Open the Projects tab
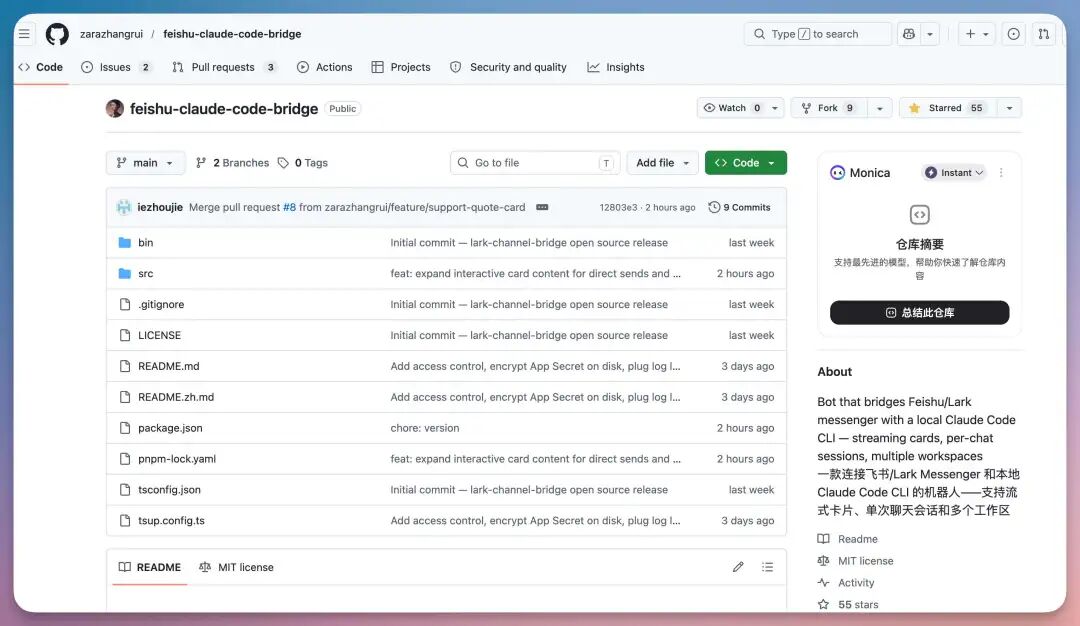 point(401,67)
